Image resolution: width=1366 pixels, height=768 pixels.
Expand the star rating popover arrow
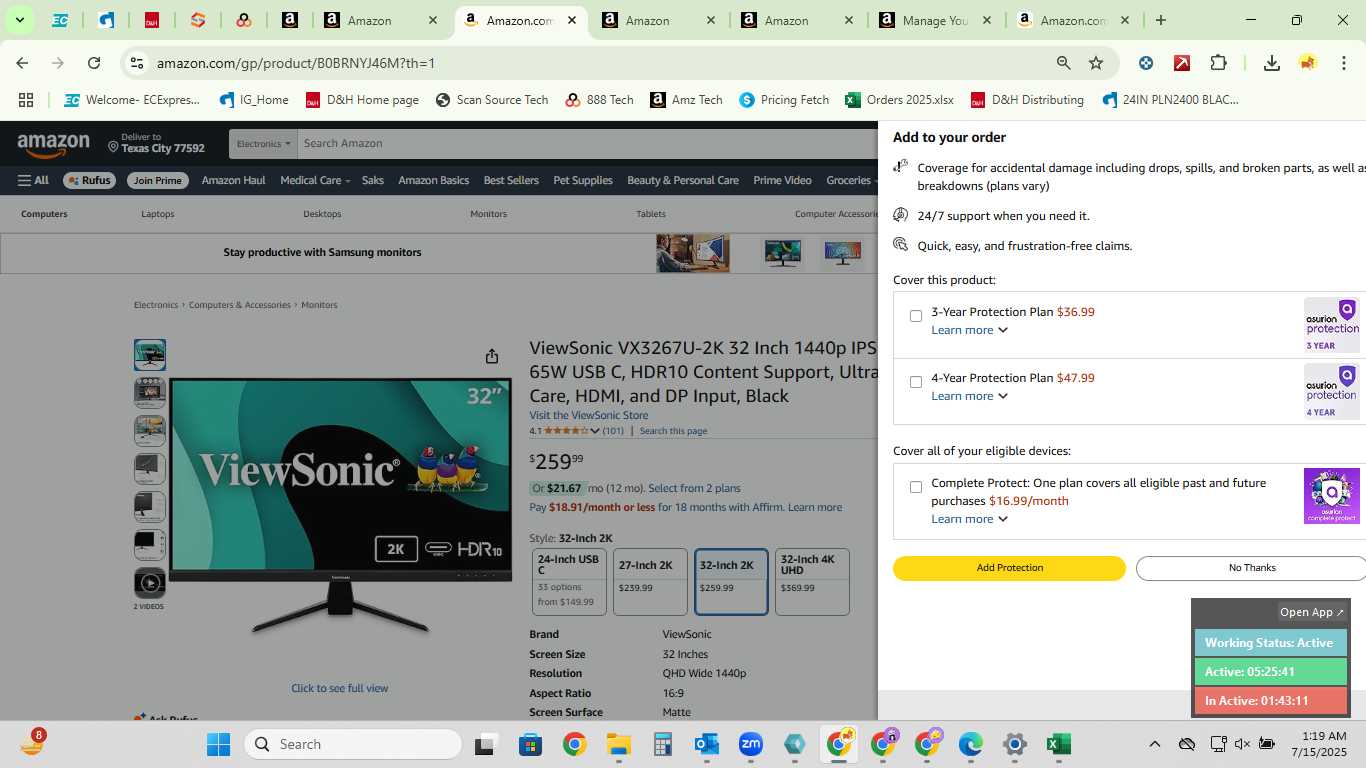[x=595, y=431]
